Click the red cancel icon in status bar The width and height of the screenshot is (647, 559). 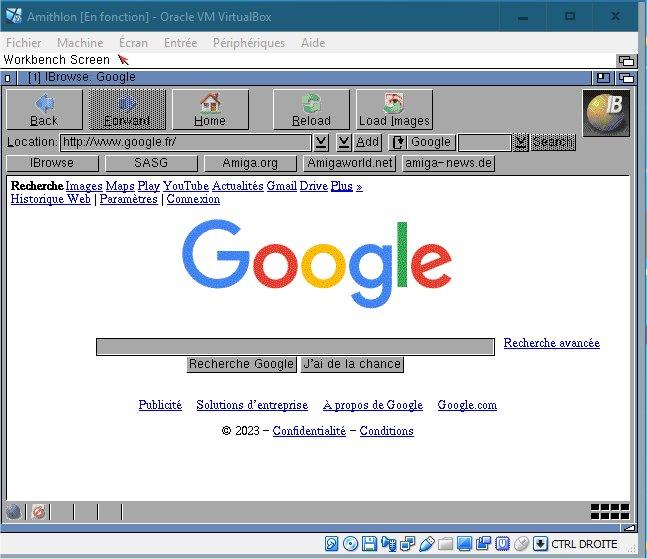[39, 512]
